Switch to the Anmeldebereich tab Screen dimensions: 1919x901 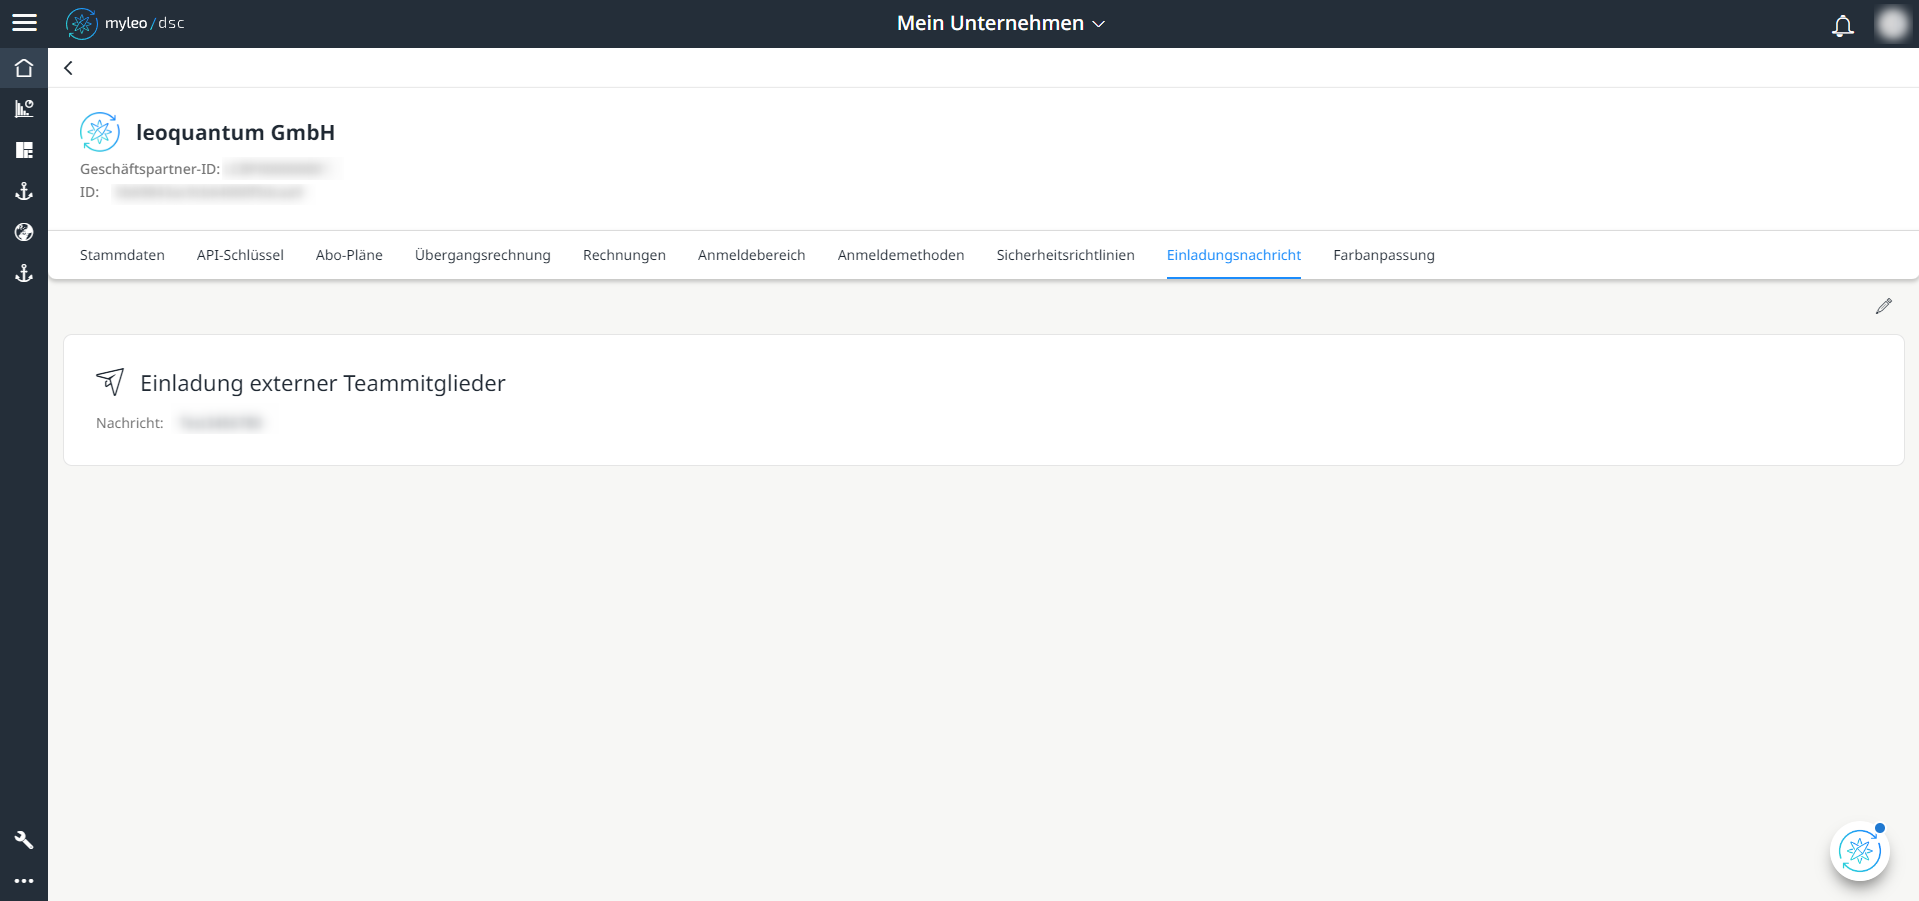(x=752, y=255)
